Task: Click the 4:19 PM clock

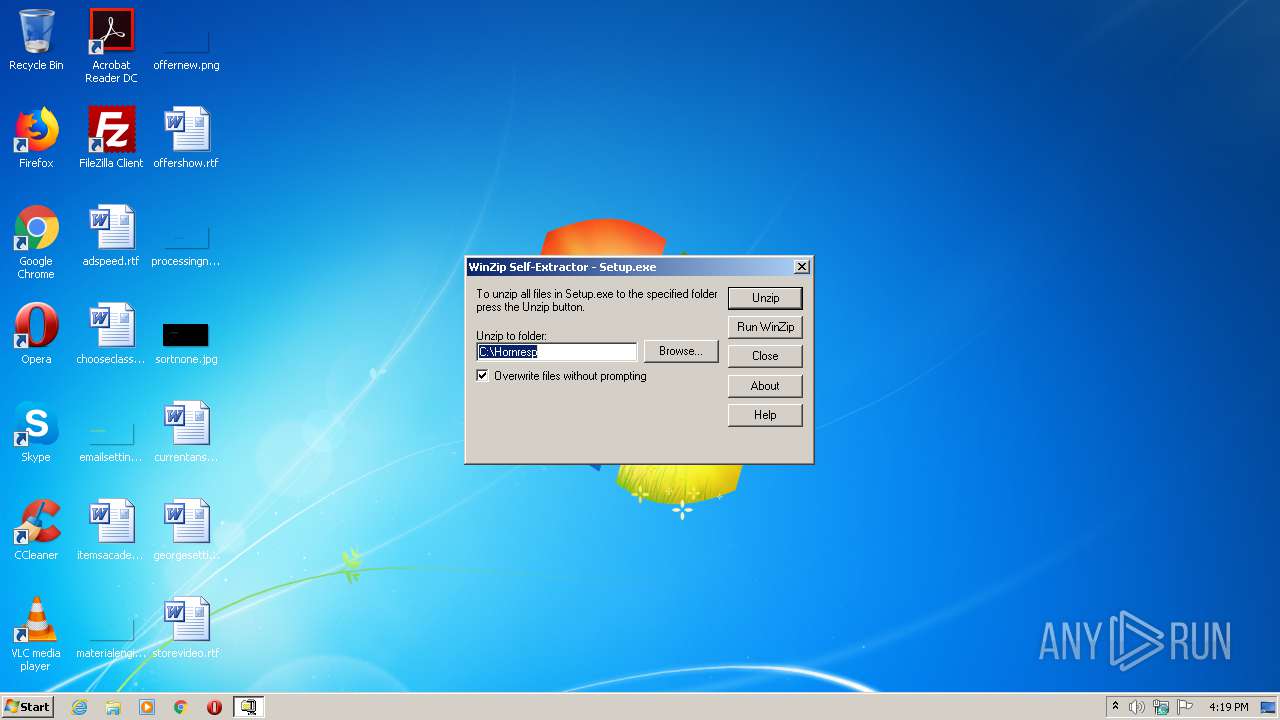Action: pos(1228,707)
